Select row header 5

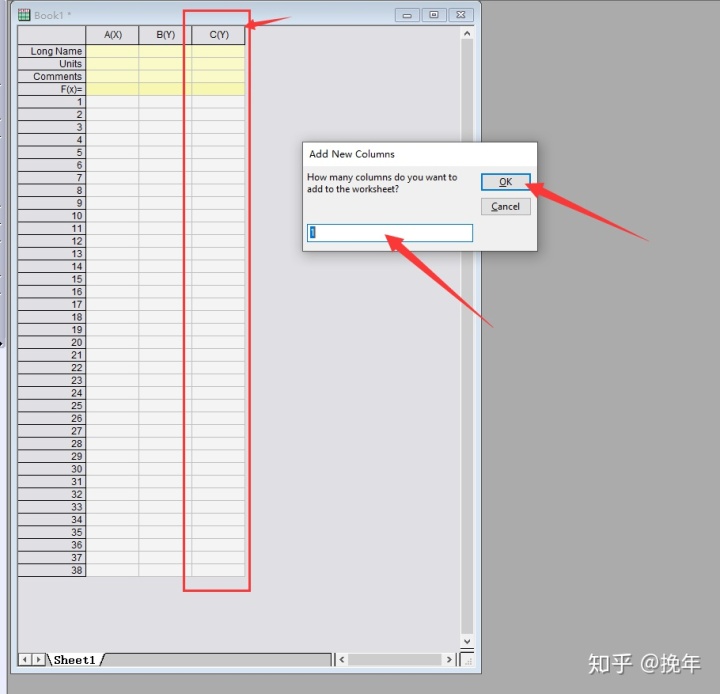51,152
